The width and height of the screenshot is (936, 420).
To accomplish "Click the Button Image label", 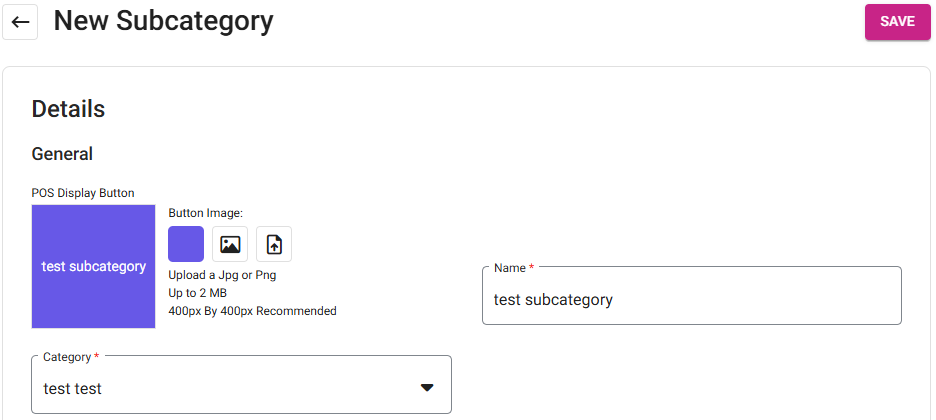I will point(206,213).
